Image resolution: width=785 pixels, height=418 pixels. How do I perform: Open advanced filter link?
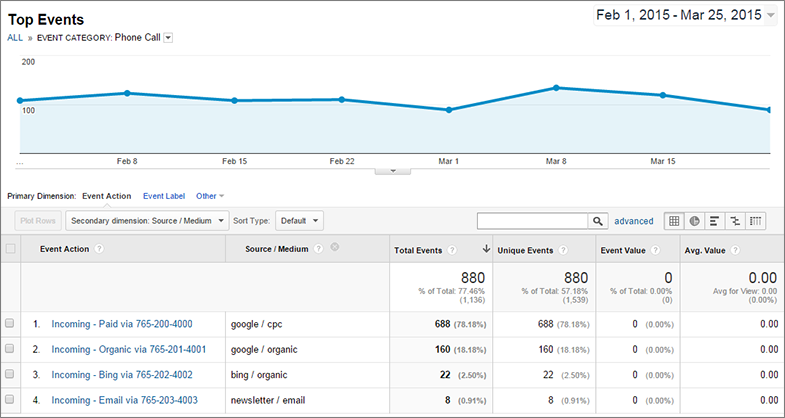pos(634,221)
